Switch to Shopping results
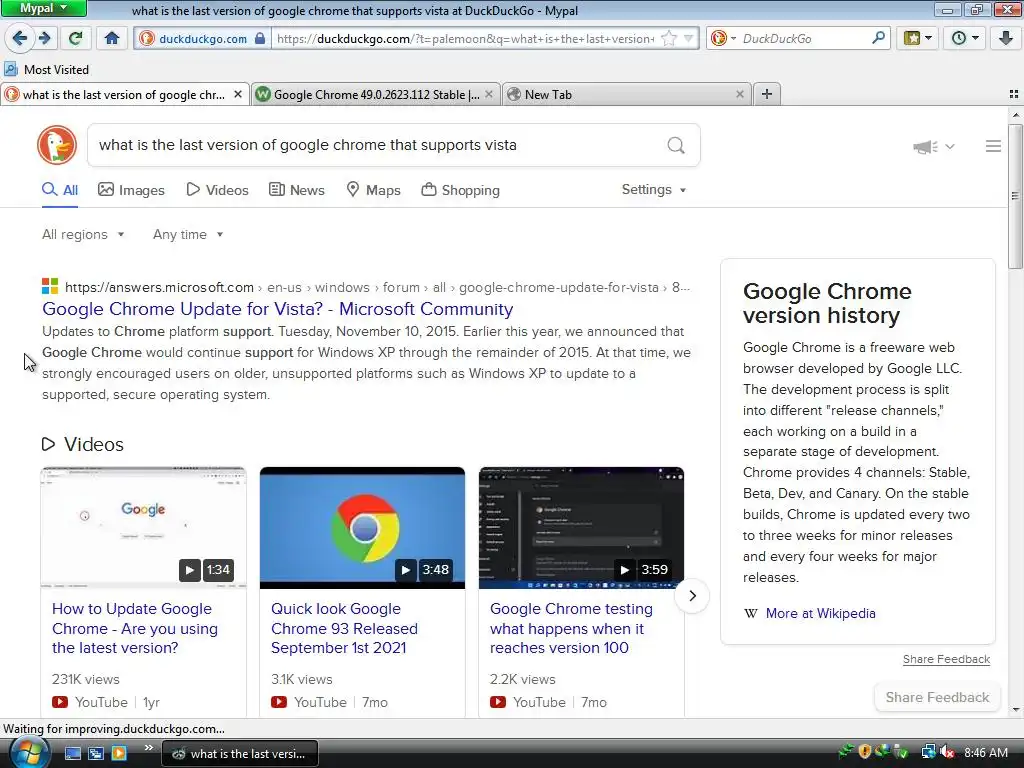The width and height of the screenshot is (1024, 768). click(x=460, y=190)
